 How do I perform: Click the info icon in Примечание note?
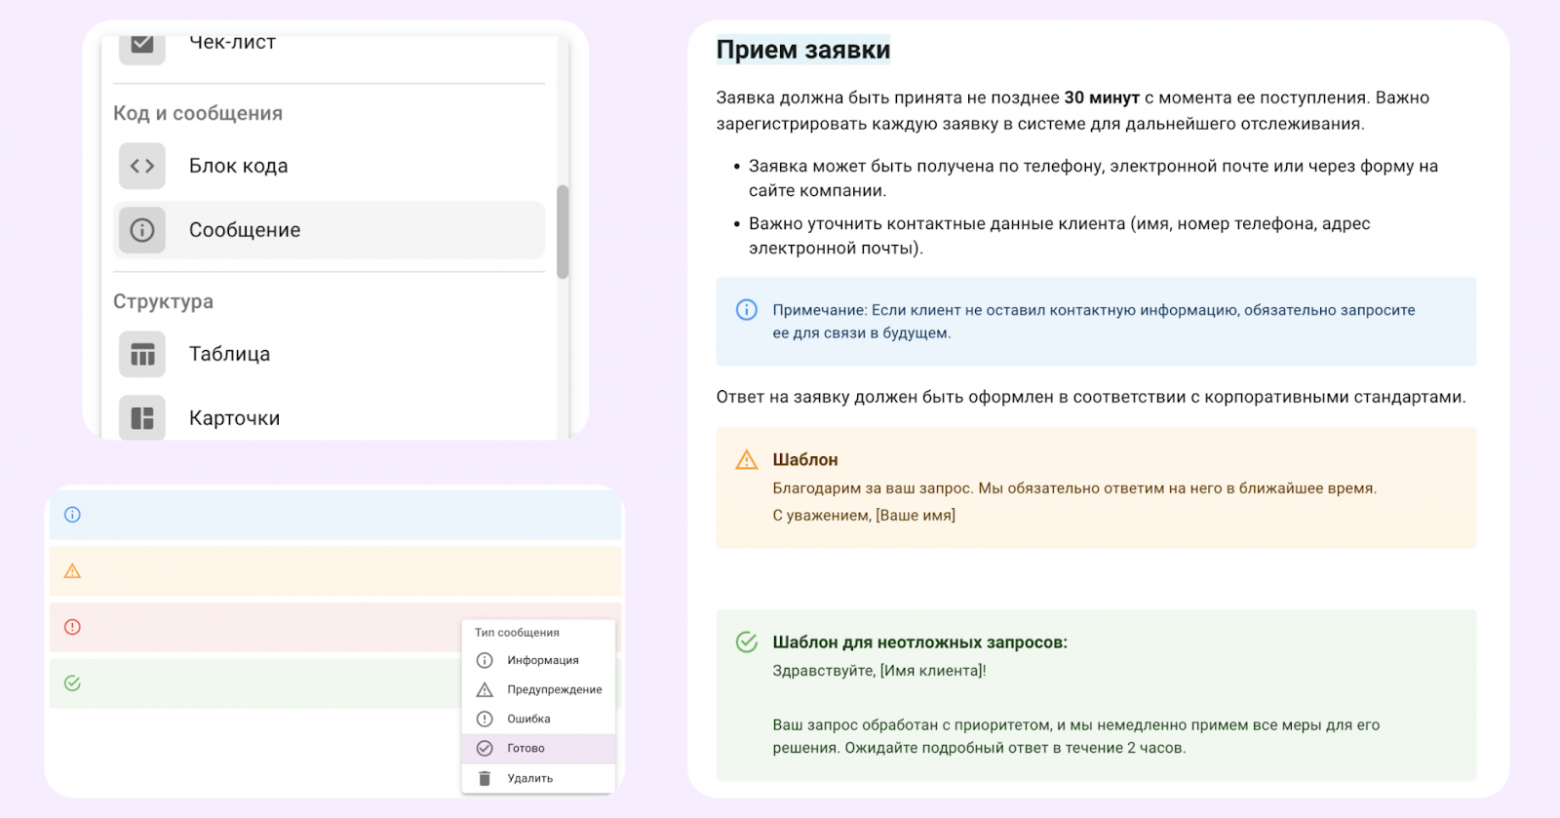pyautogui.click(x=746, y=310)
